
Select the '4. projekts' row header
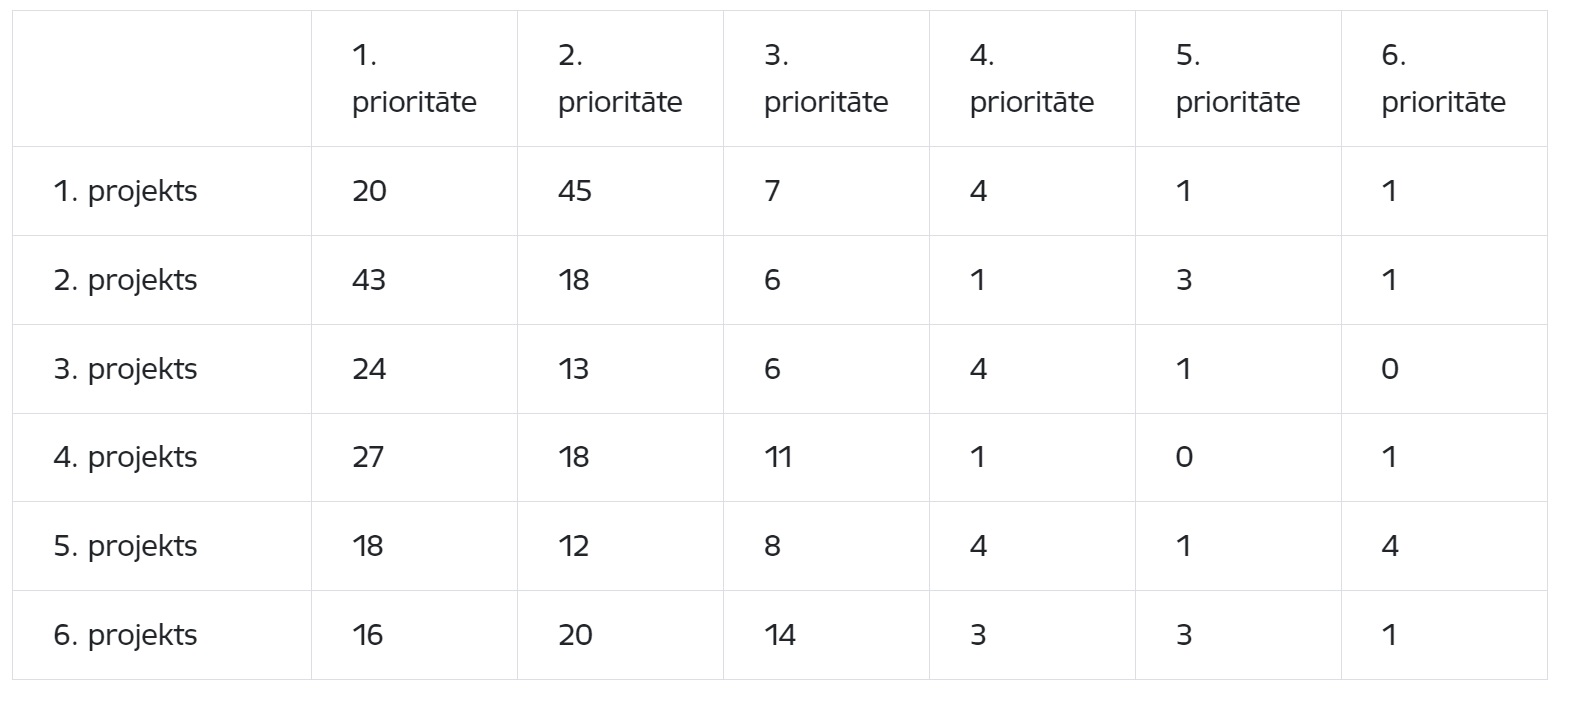pyautogui.click(x=162, y=457)
